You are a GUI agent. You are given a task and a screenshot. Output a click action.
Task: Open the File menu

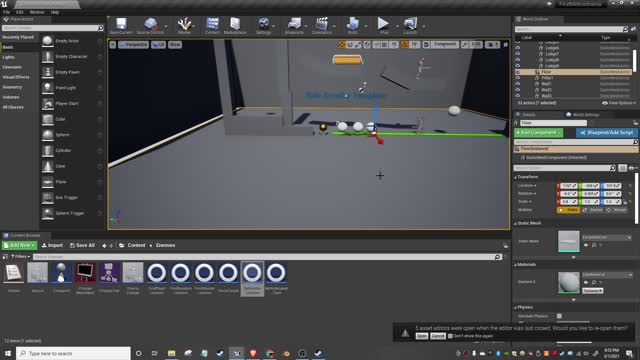click(7, 12)
